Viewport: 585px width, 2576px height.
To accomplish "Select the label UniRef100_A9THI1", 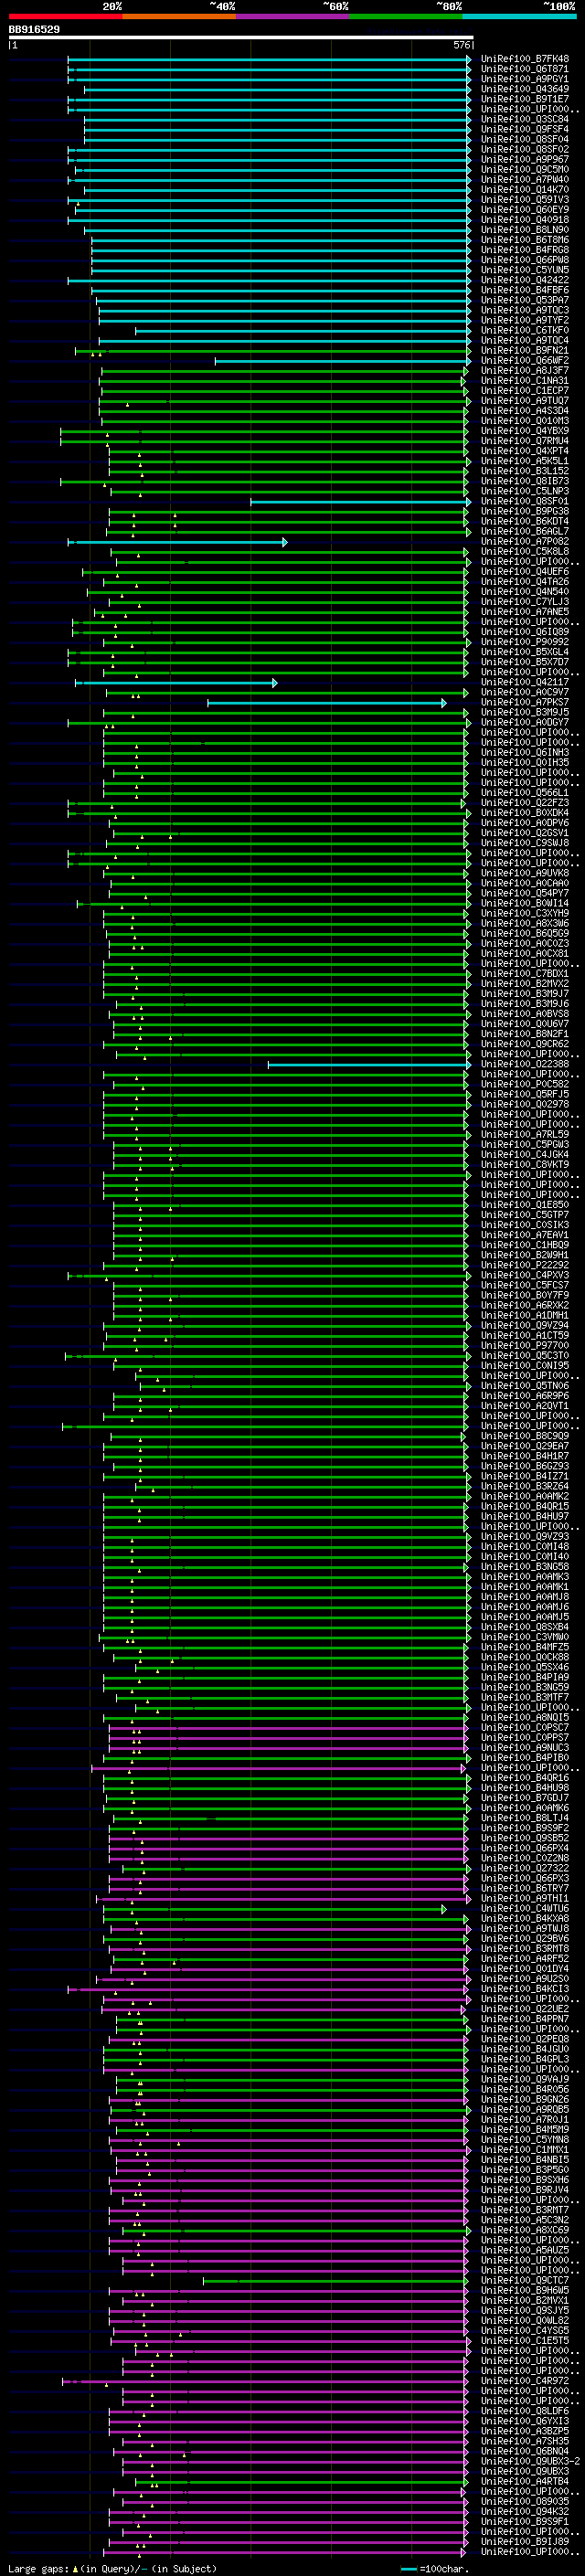I will (x=525, y=1898).
